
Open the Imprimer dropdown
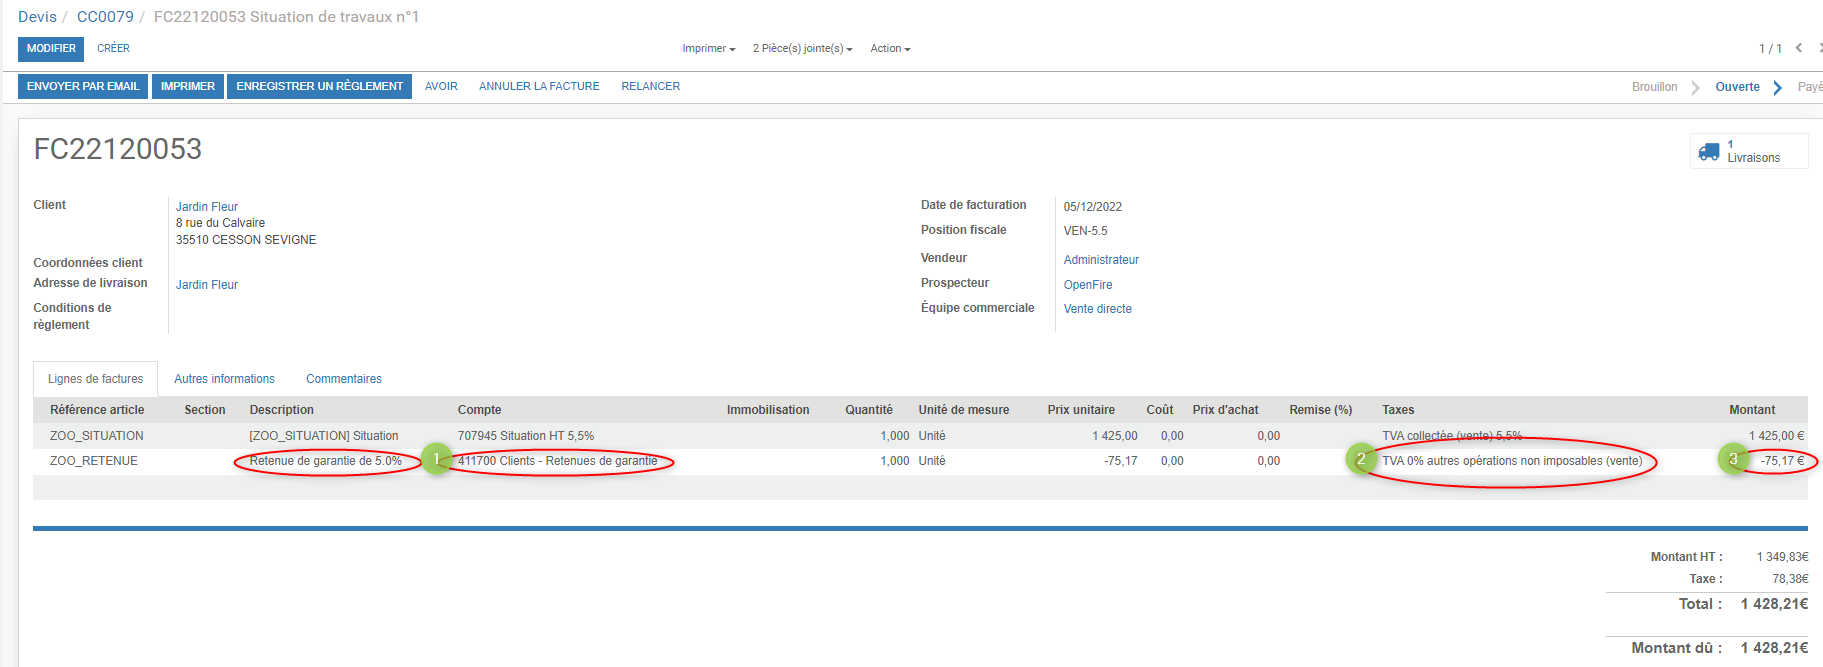709,48
